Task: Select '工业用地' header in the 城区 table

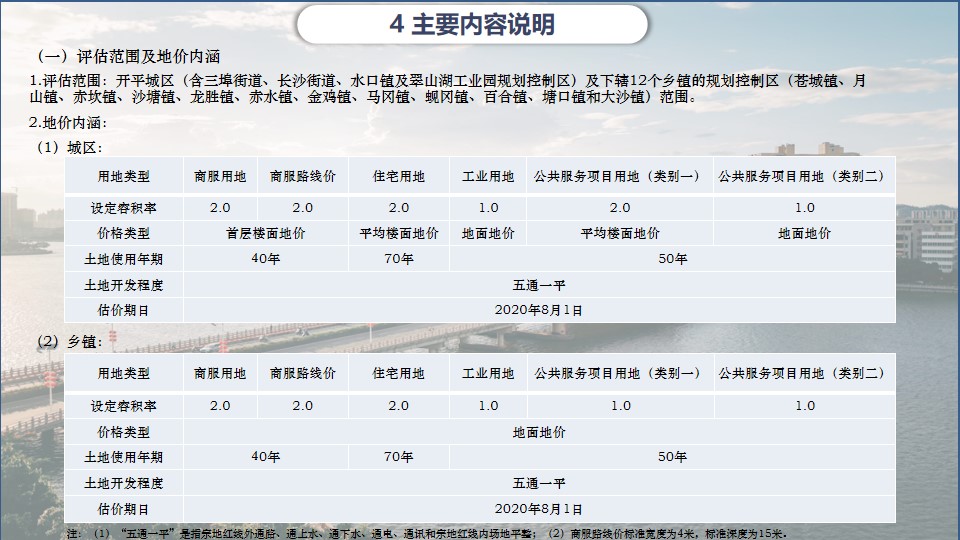Action: 488,177
